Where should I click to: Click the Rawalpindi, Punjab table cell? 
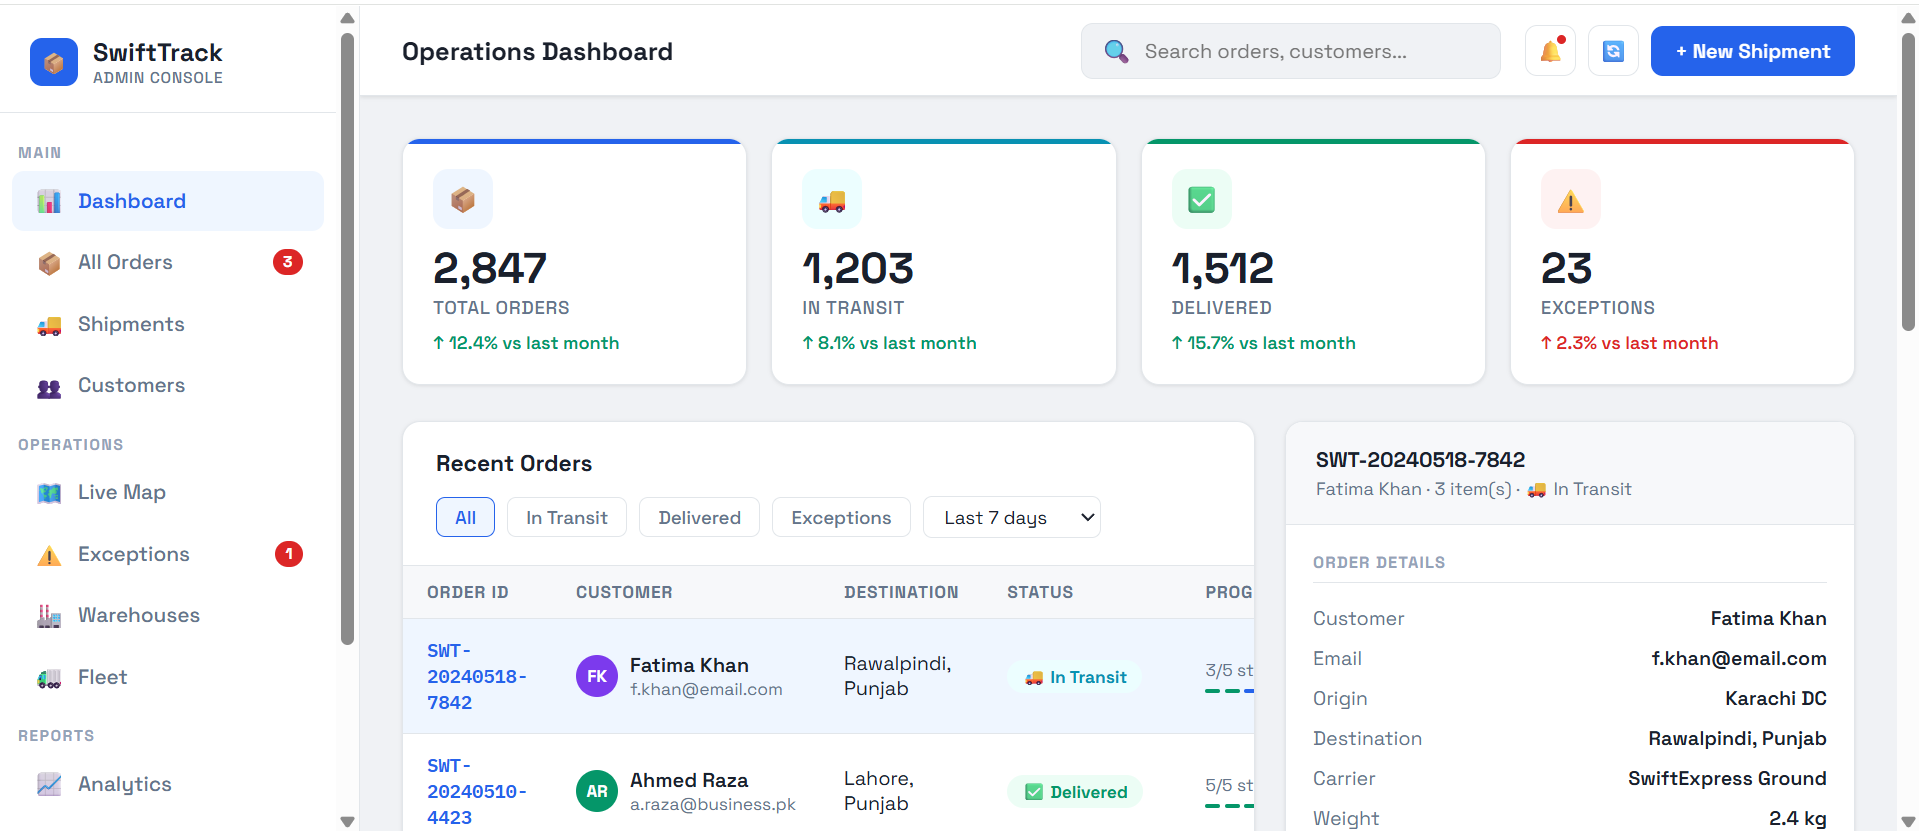897,676
